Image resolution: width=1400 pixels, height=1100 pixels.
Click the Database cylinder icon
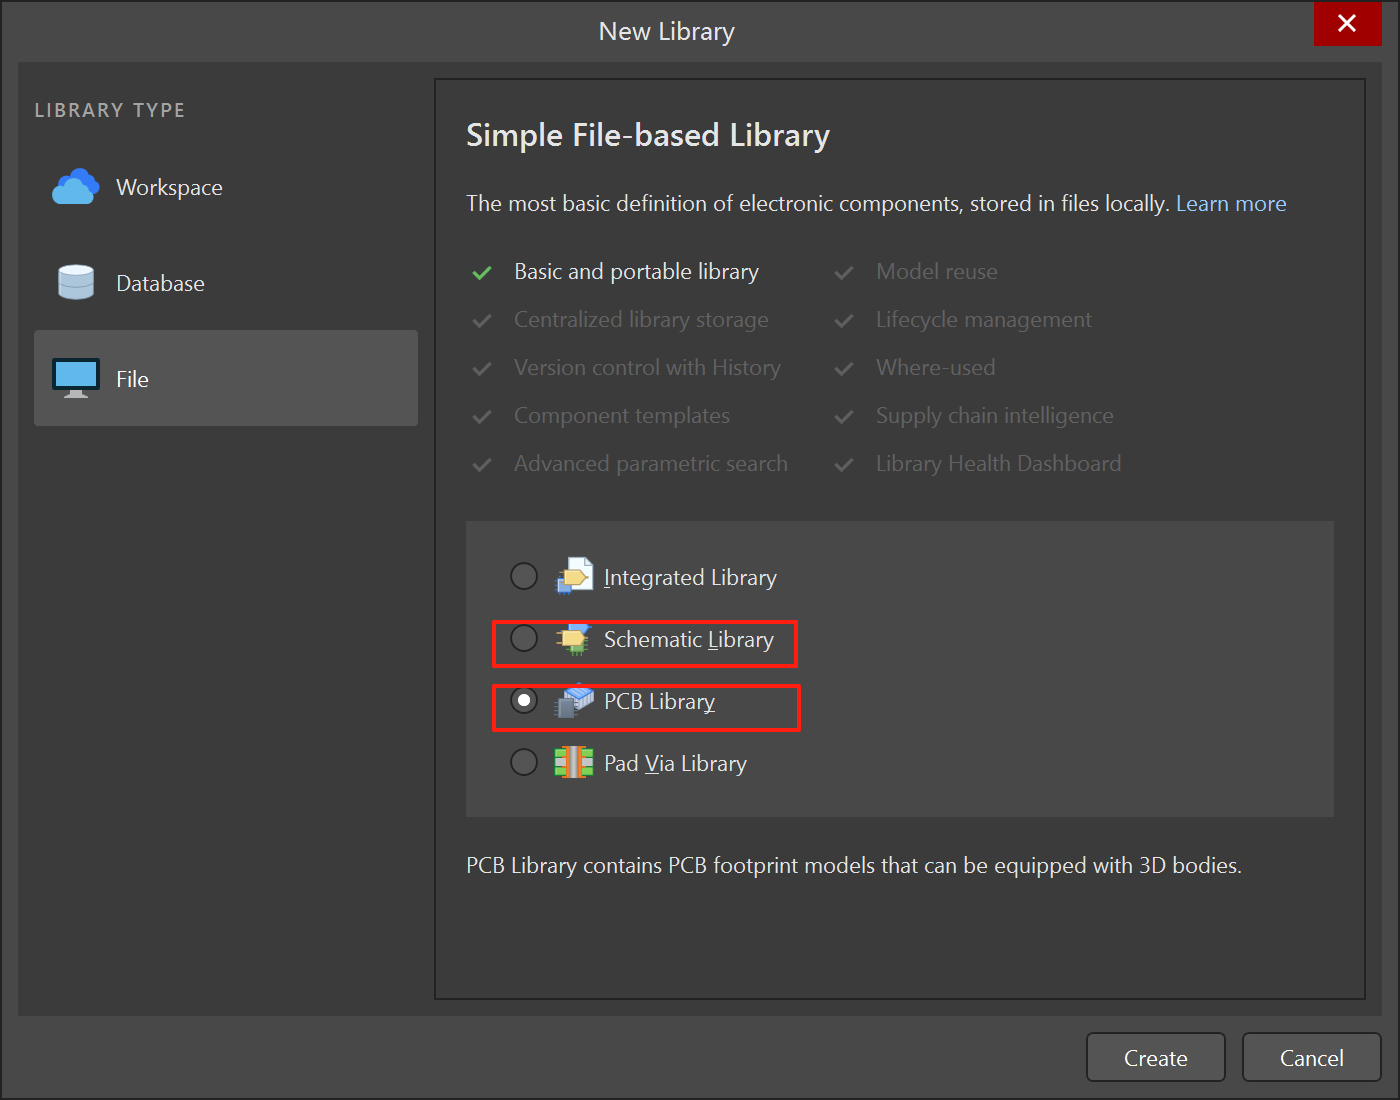76,283
